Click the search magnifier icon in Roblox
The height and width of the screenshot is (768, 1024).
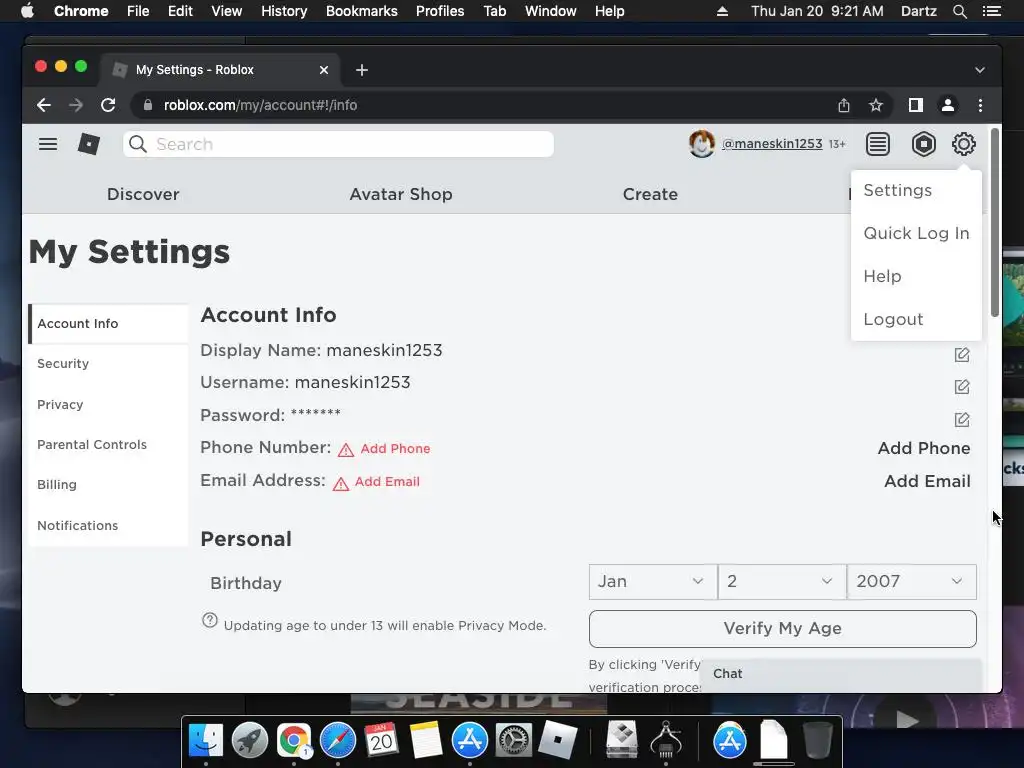coord(138,144)
